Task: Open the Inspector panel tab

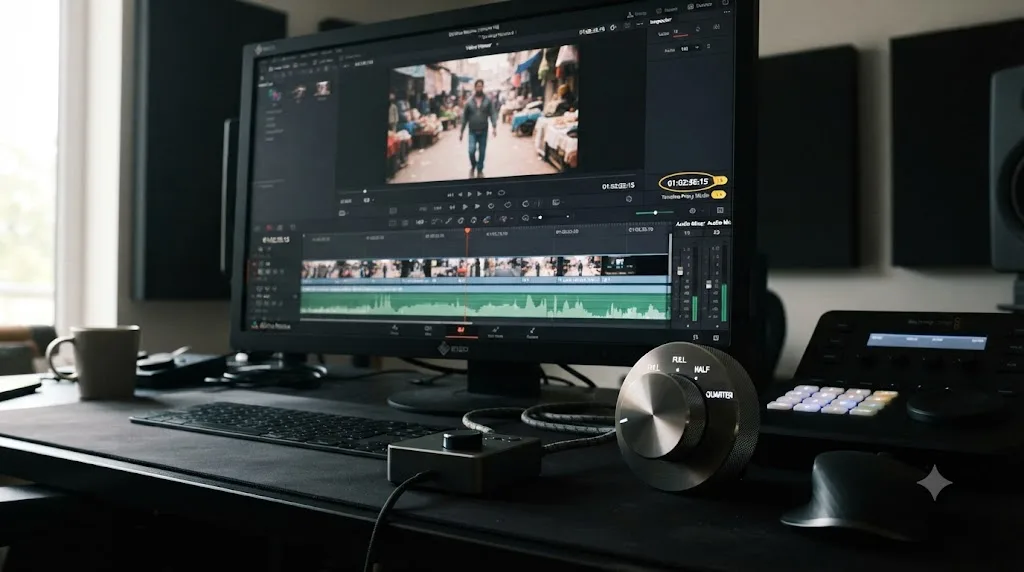Action: click(x=660, y=21)
